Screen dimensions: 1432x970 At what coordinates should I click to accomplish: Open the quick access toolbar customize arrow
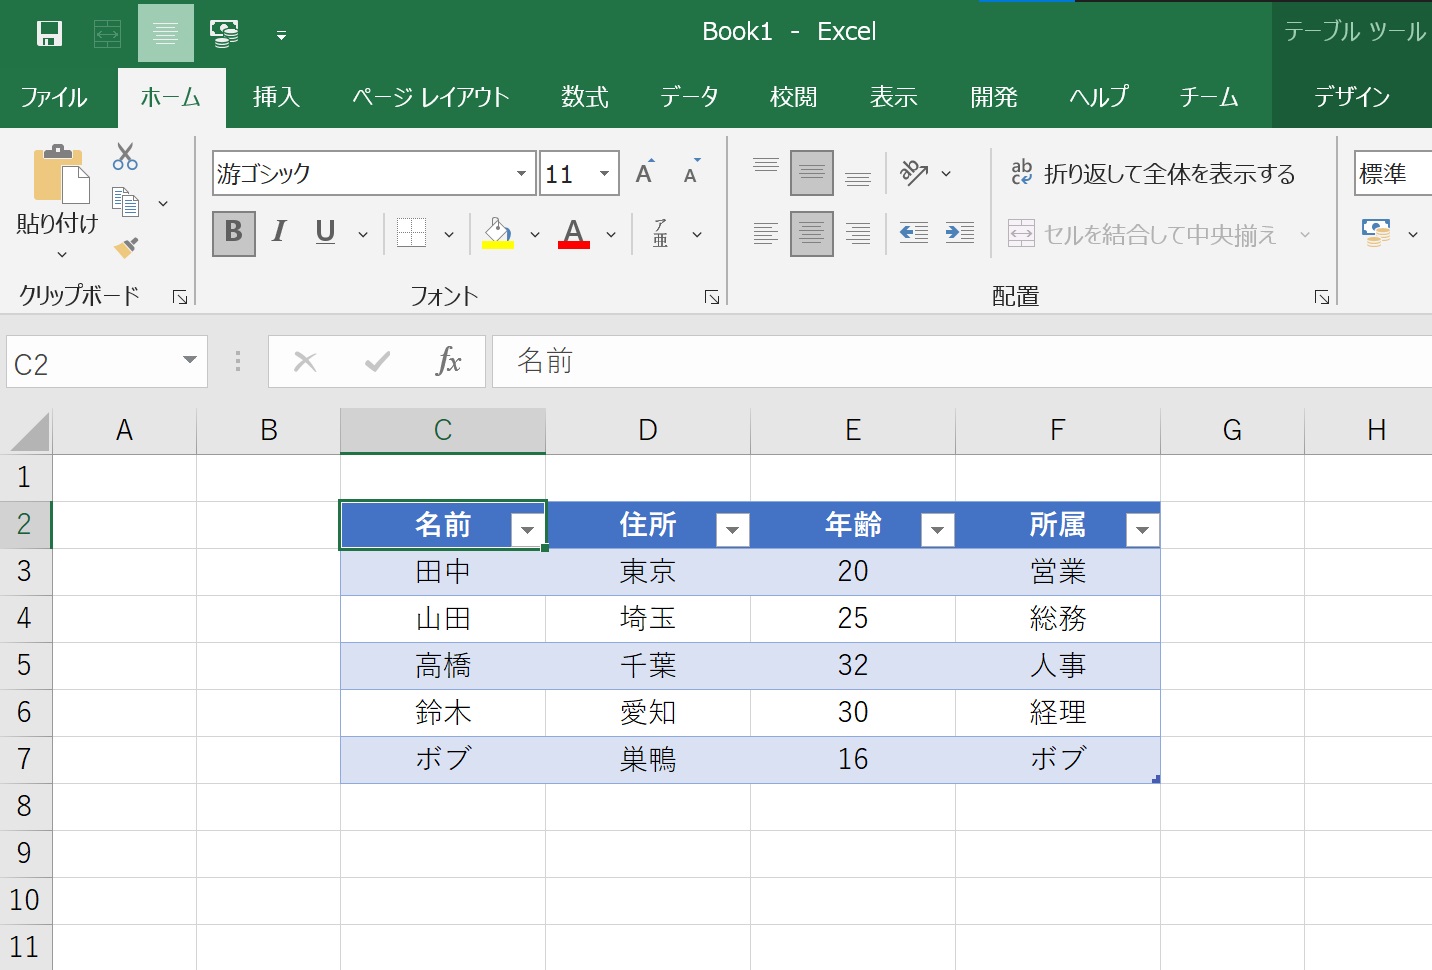click(x=282, y=35)
